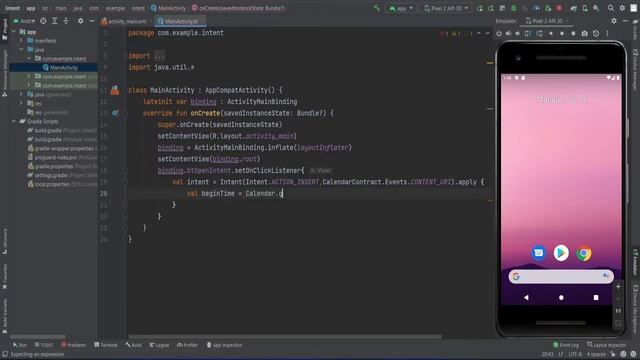640x360 pixels.
Task: Open the Pixel 2 API 30 device dropdown
Action: tap(446, 8)
